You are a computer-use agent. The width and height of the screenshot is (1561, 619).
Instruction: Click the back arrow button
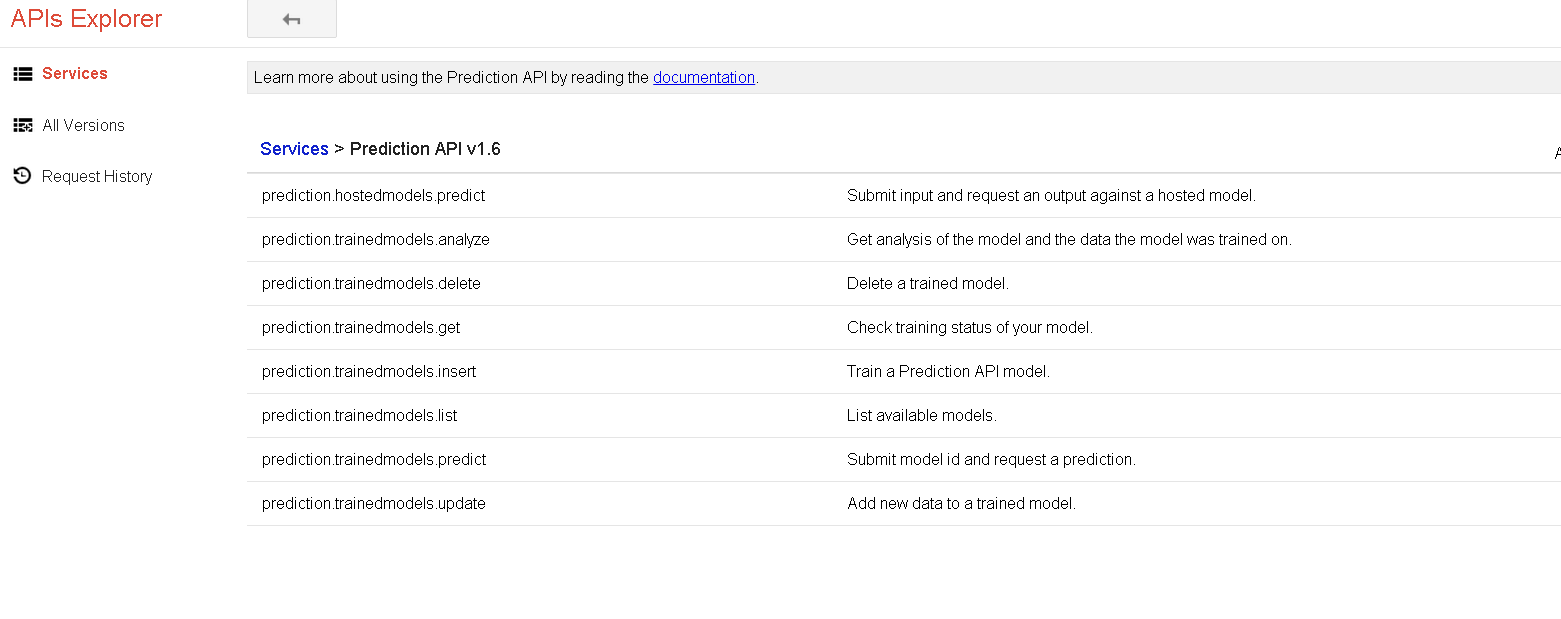coord(291,19)
